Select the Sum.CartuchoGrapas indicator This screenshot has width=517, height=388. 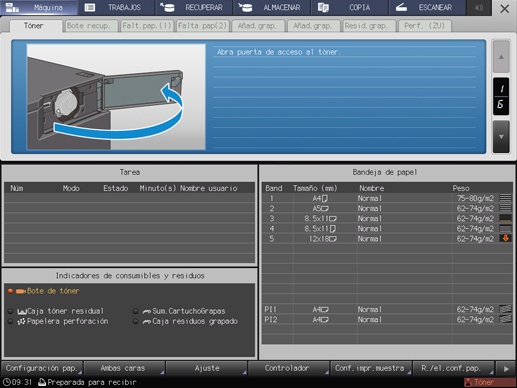coord(180,311)
